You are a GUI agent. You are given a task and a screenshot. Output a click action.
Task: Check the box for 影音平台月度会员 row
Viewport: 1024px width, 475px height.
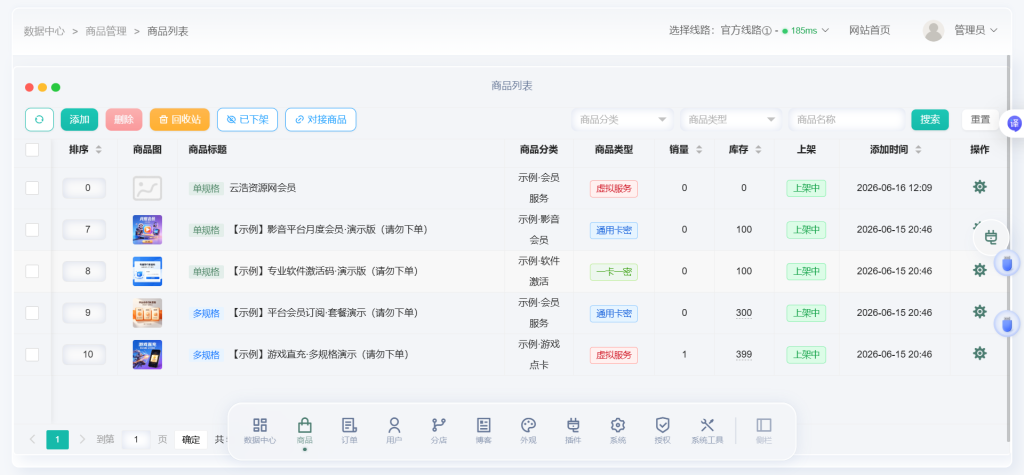[32, 229]
